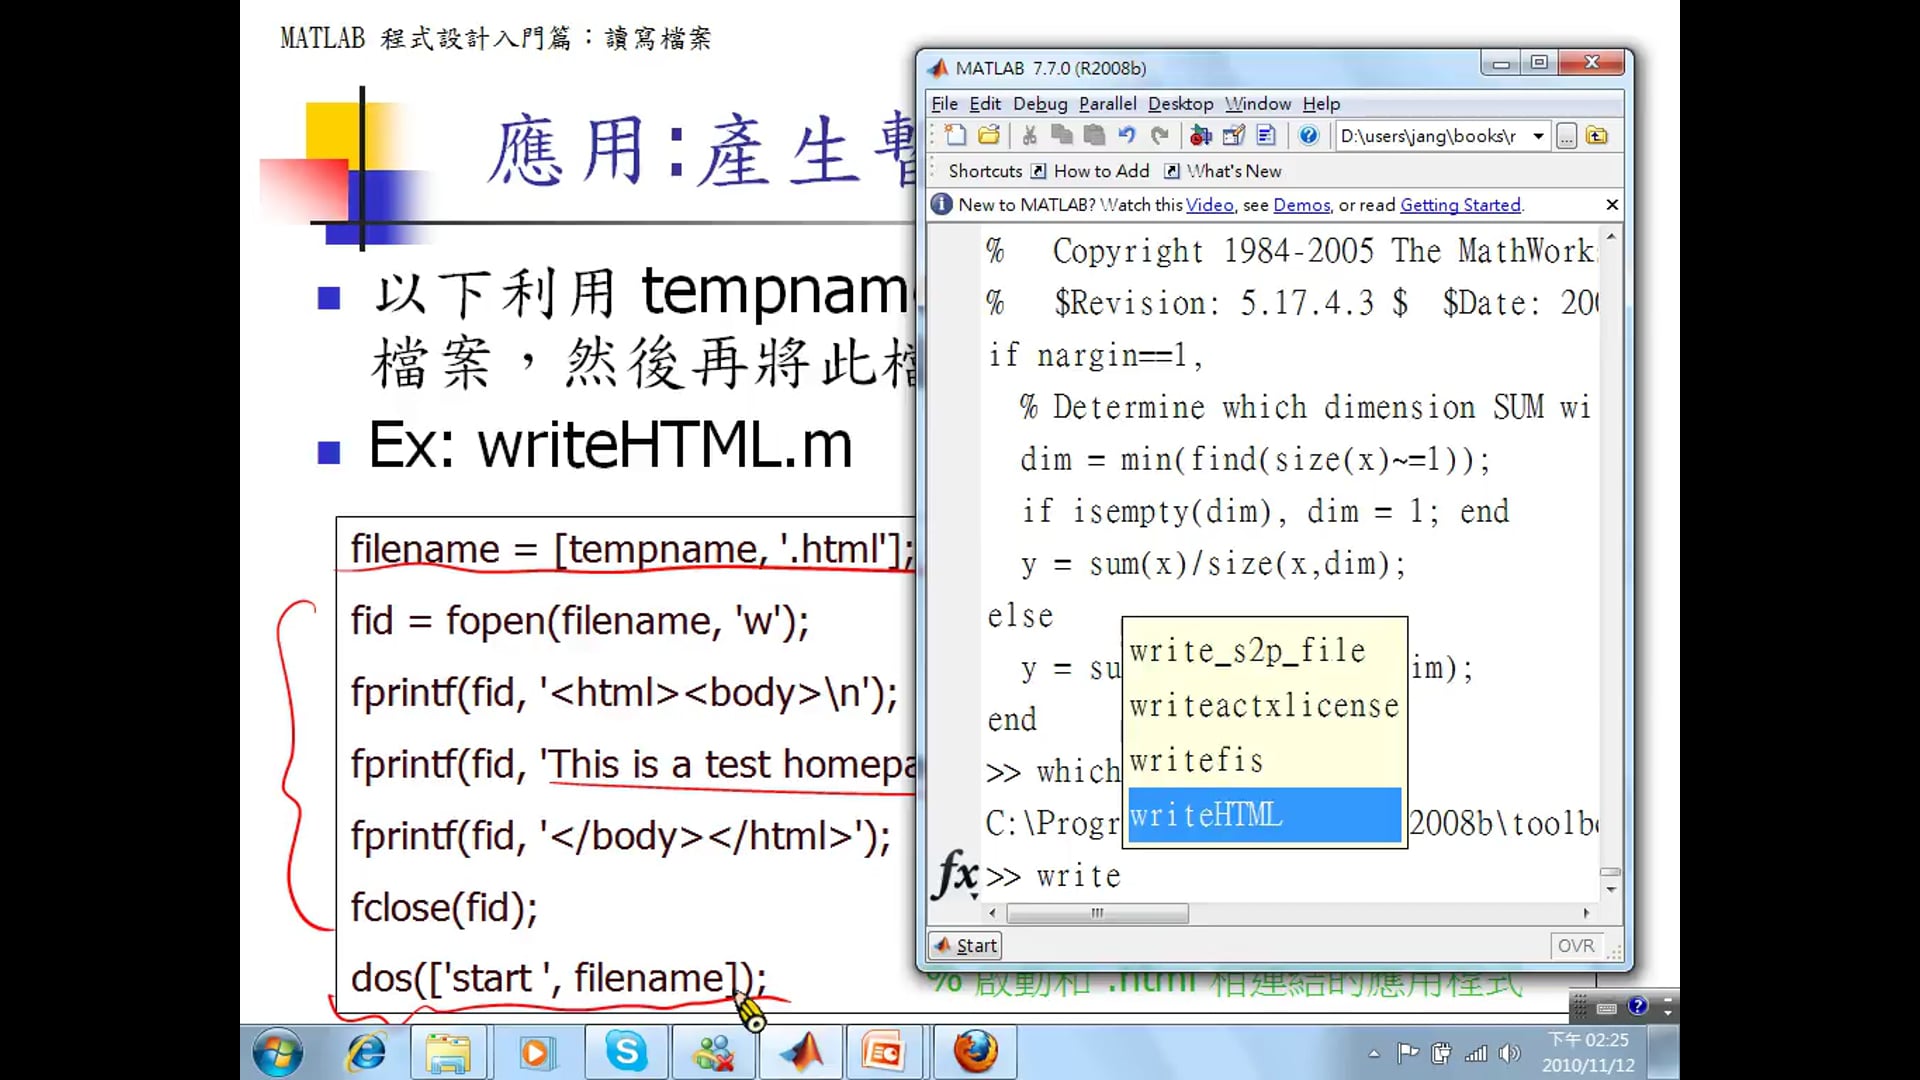Screen dimensions: 1920x1080
Task: Expand the current directory dropdown
Action: click(x=1538, y=136)
